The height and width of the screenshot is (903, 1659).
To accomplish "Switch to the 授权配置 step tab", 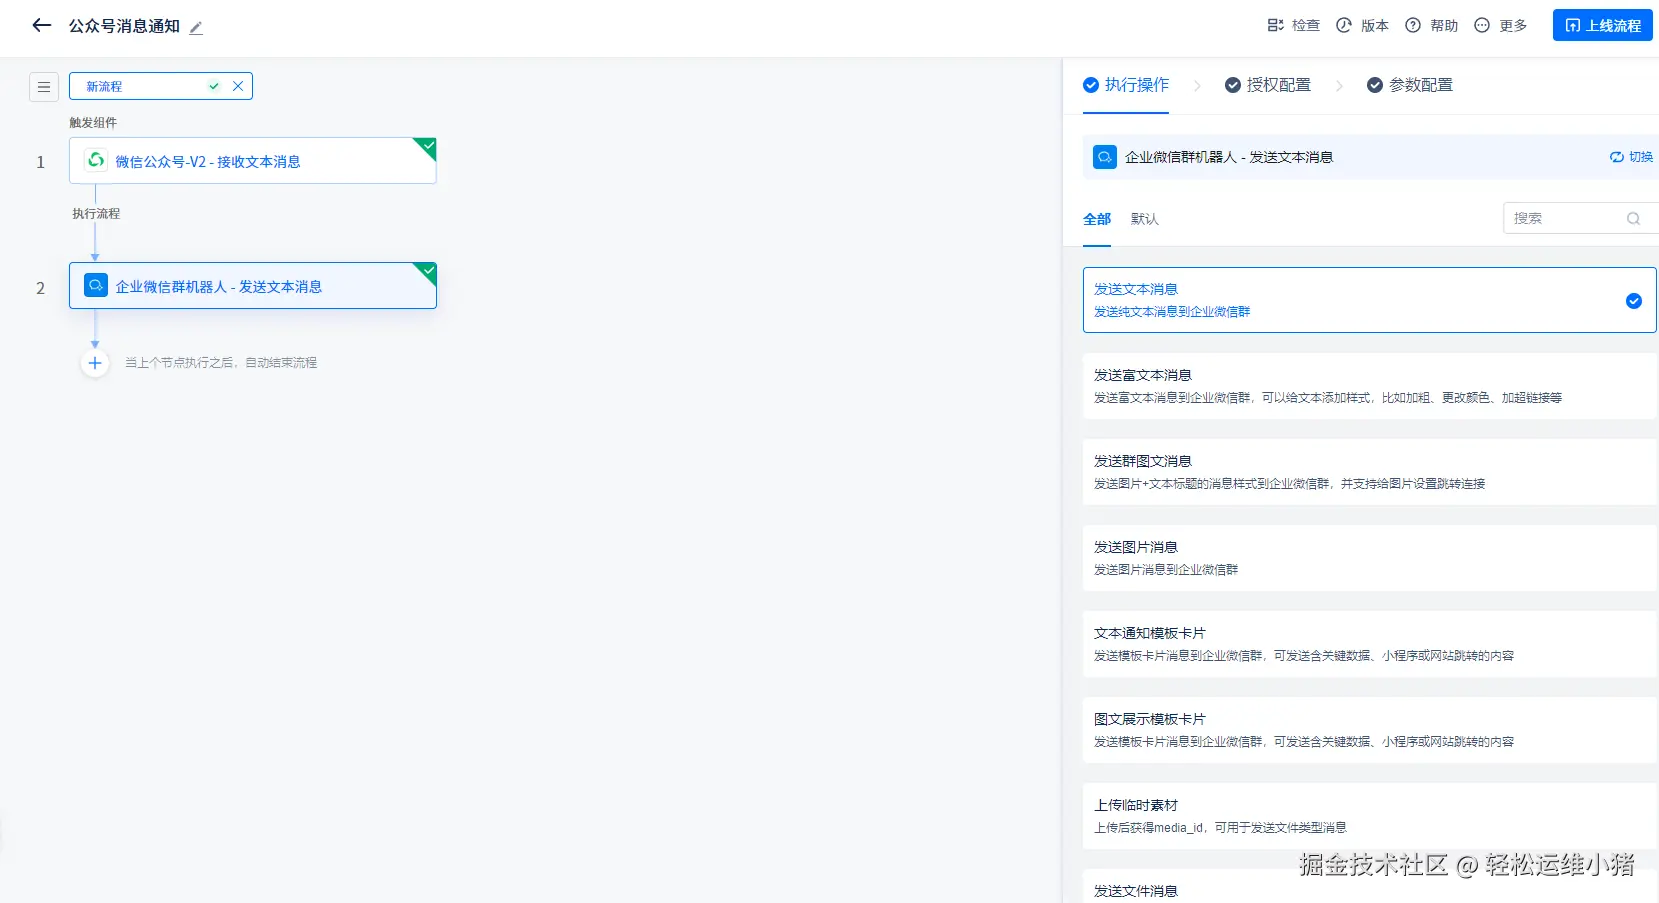I will point(1268,85).
